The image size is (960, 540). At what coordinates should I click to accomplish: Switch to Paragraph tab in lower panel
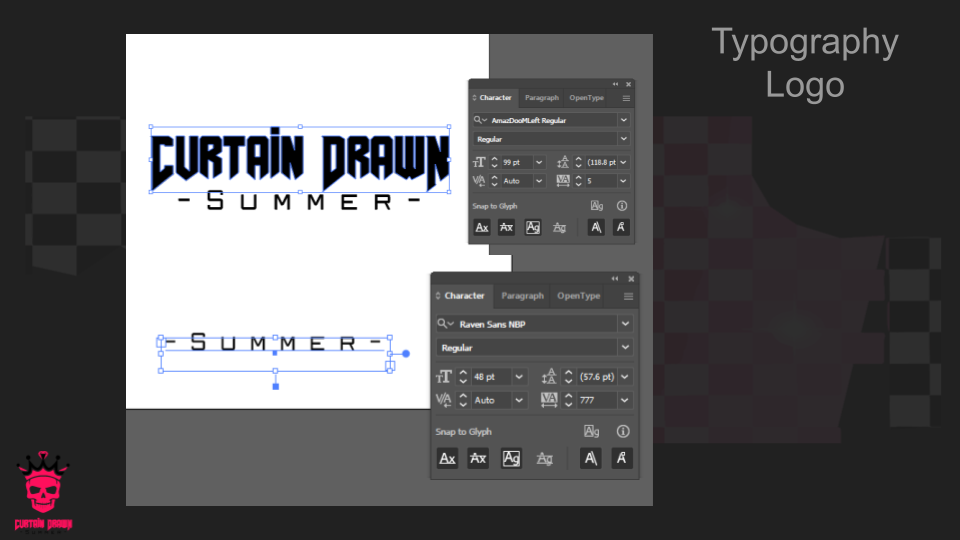coord(522,296)
